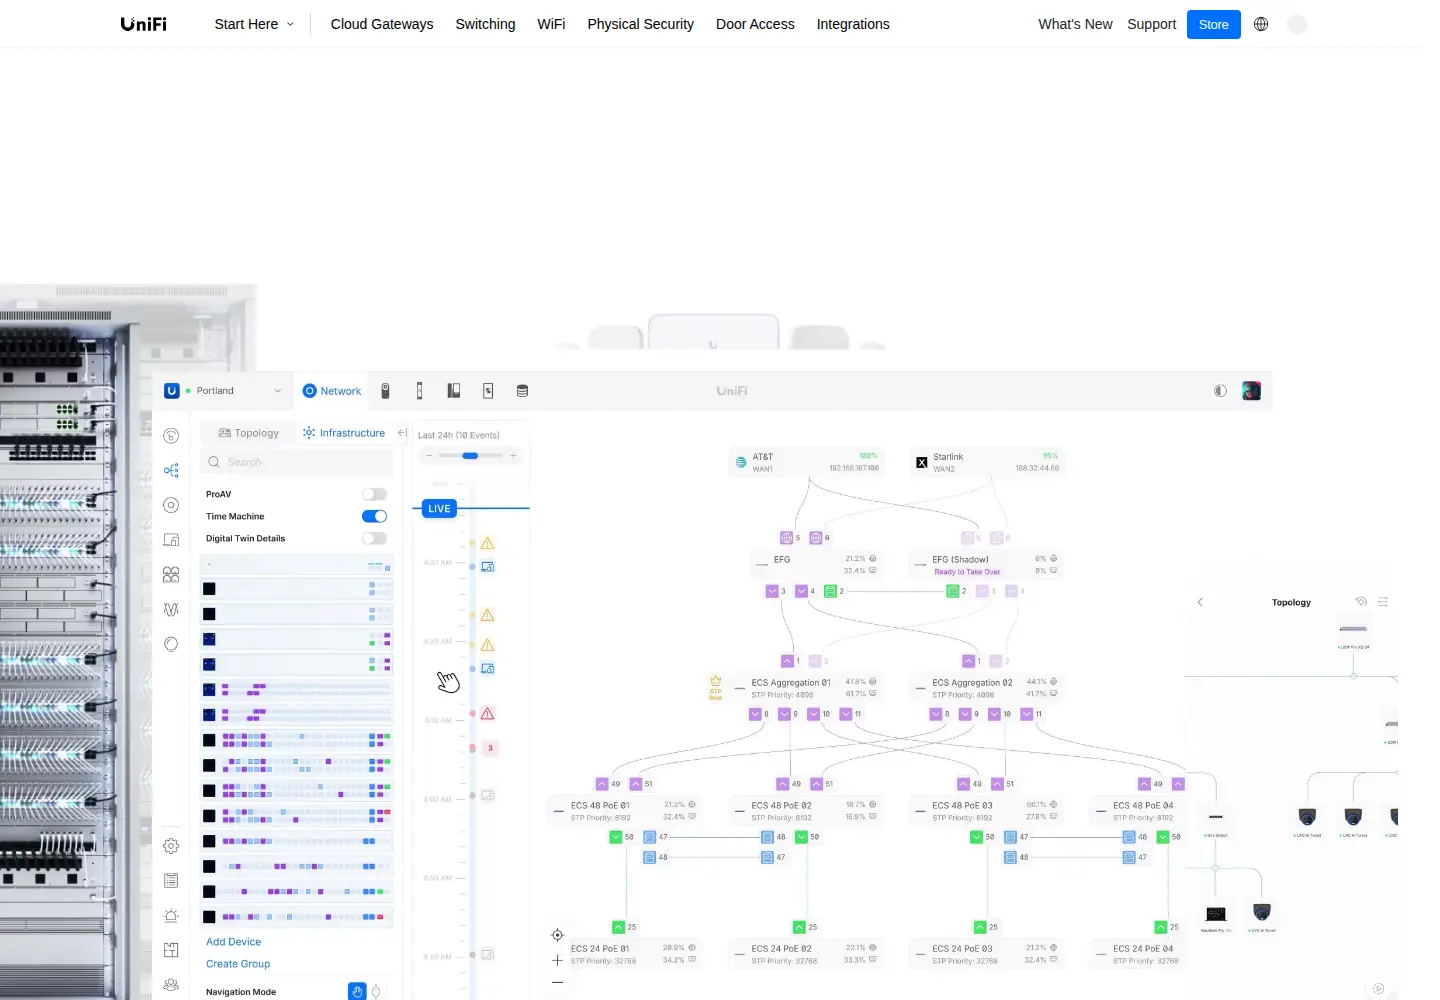1440x1000 pixels.
Task: Click the UniFi logo in the header
Action: point(144,24)
